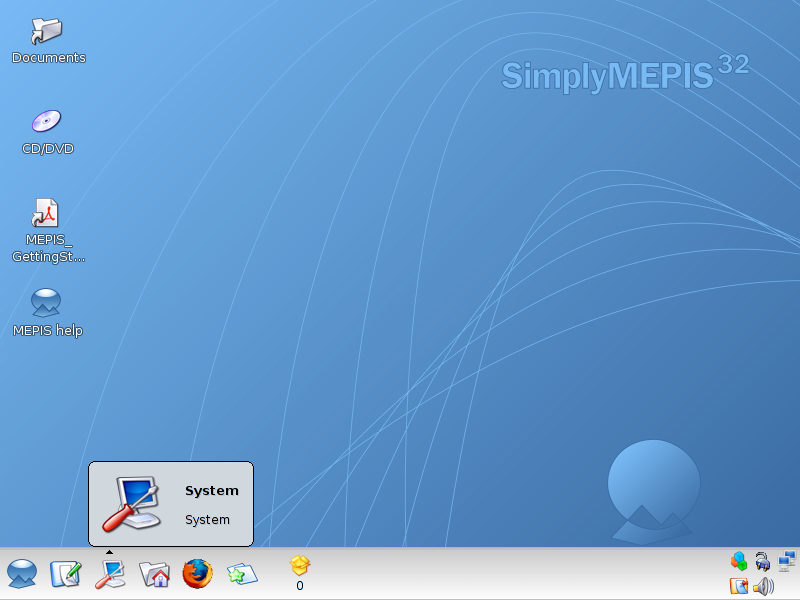Open the speaker volume control
The width and height of the screenshot is (800, 600).
pos(763,586)
